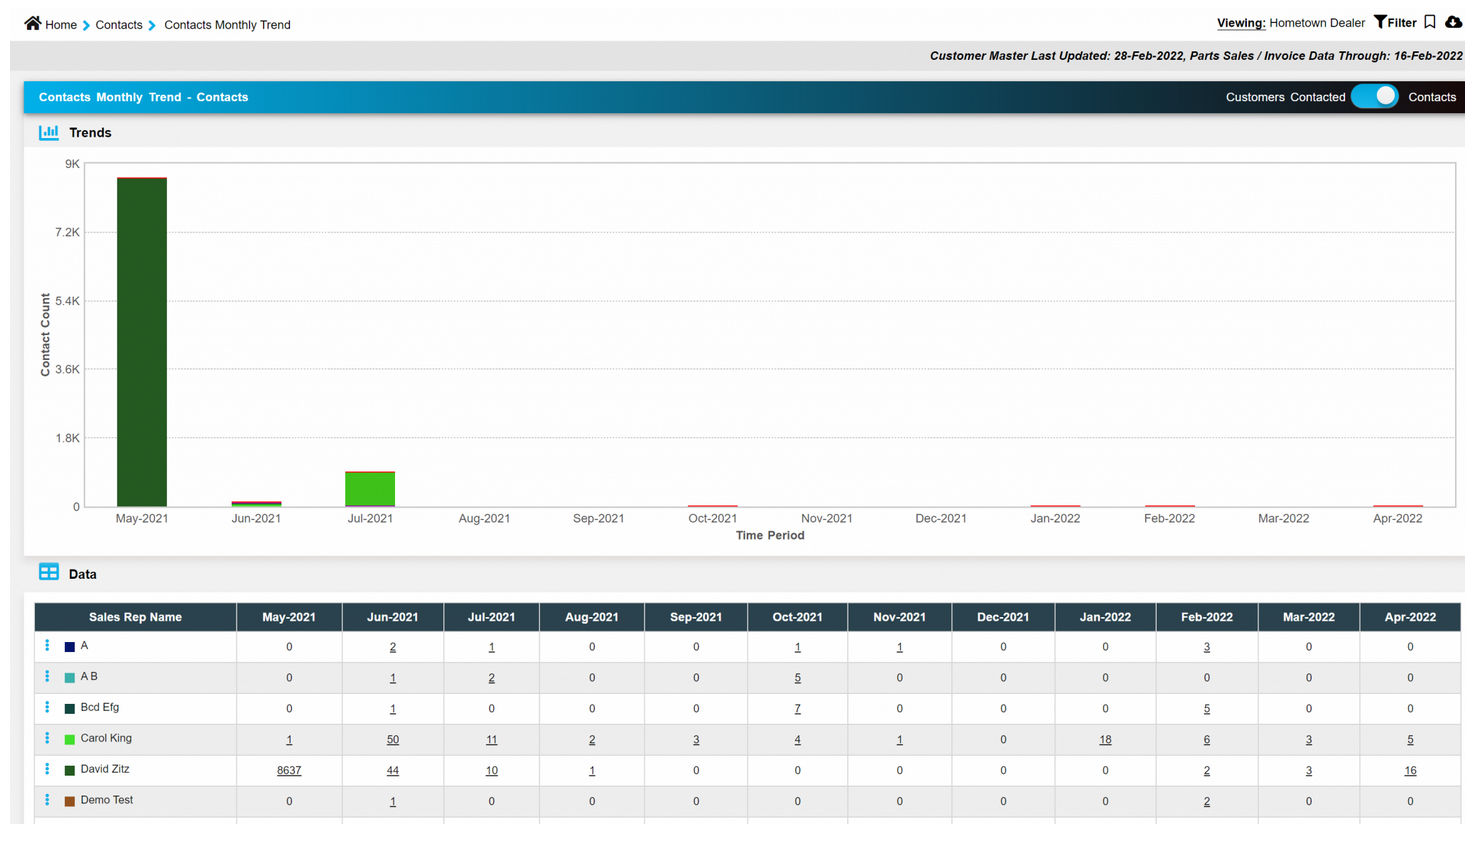Click the green swatch for David Zitz
The image size is (1479, 845).
70,771
